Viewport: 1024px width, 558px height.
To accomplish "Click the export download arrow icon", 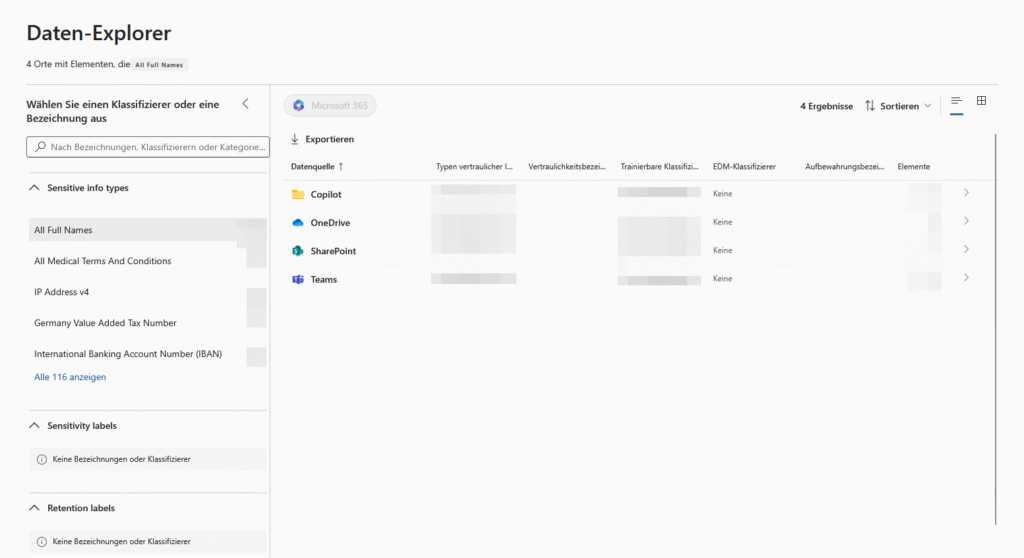I will 295,139.
